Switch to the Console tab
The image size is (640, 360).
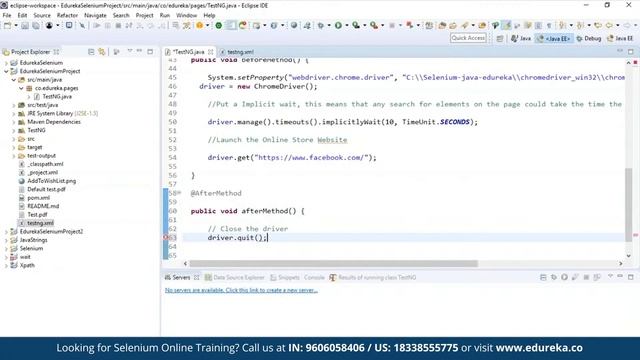coord(314,277)
